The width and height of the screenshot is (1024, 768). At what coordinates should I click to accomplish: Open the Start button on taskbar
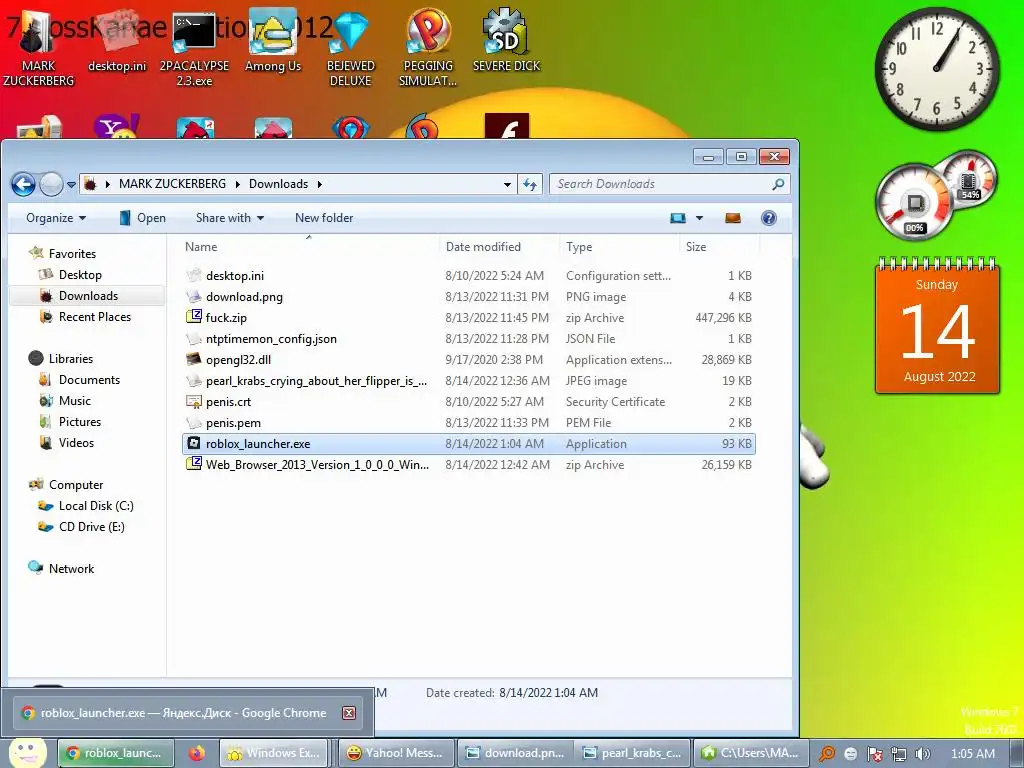point(27,753)
